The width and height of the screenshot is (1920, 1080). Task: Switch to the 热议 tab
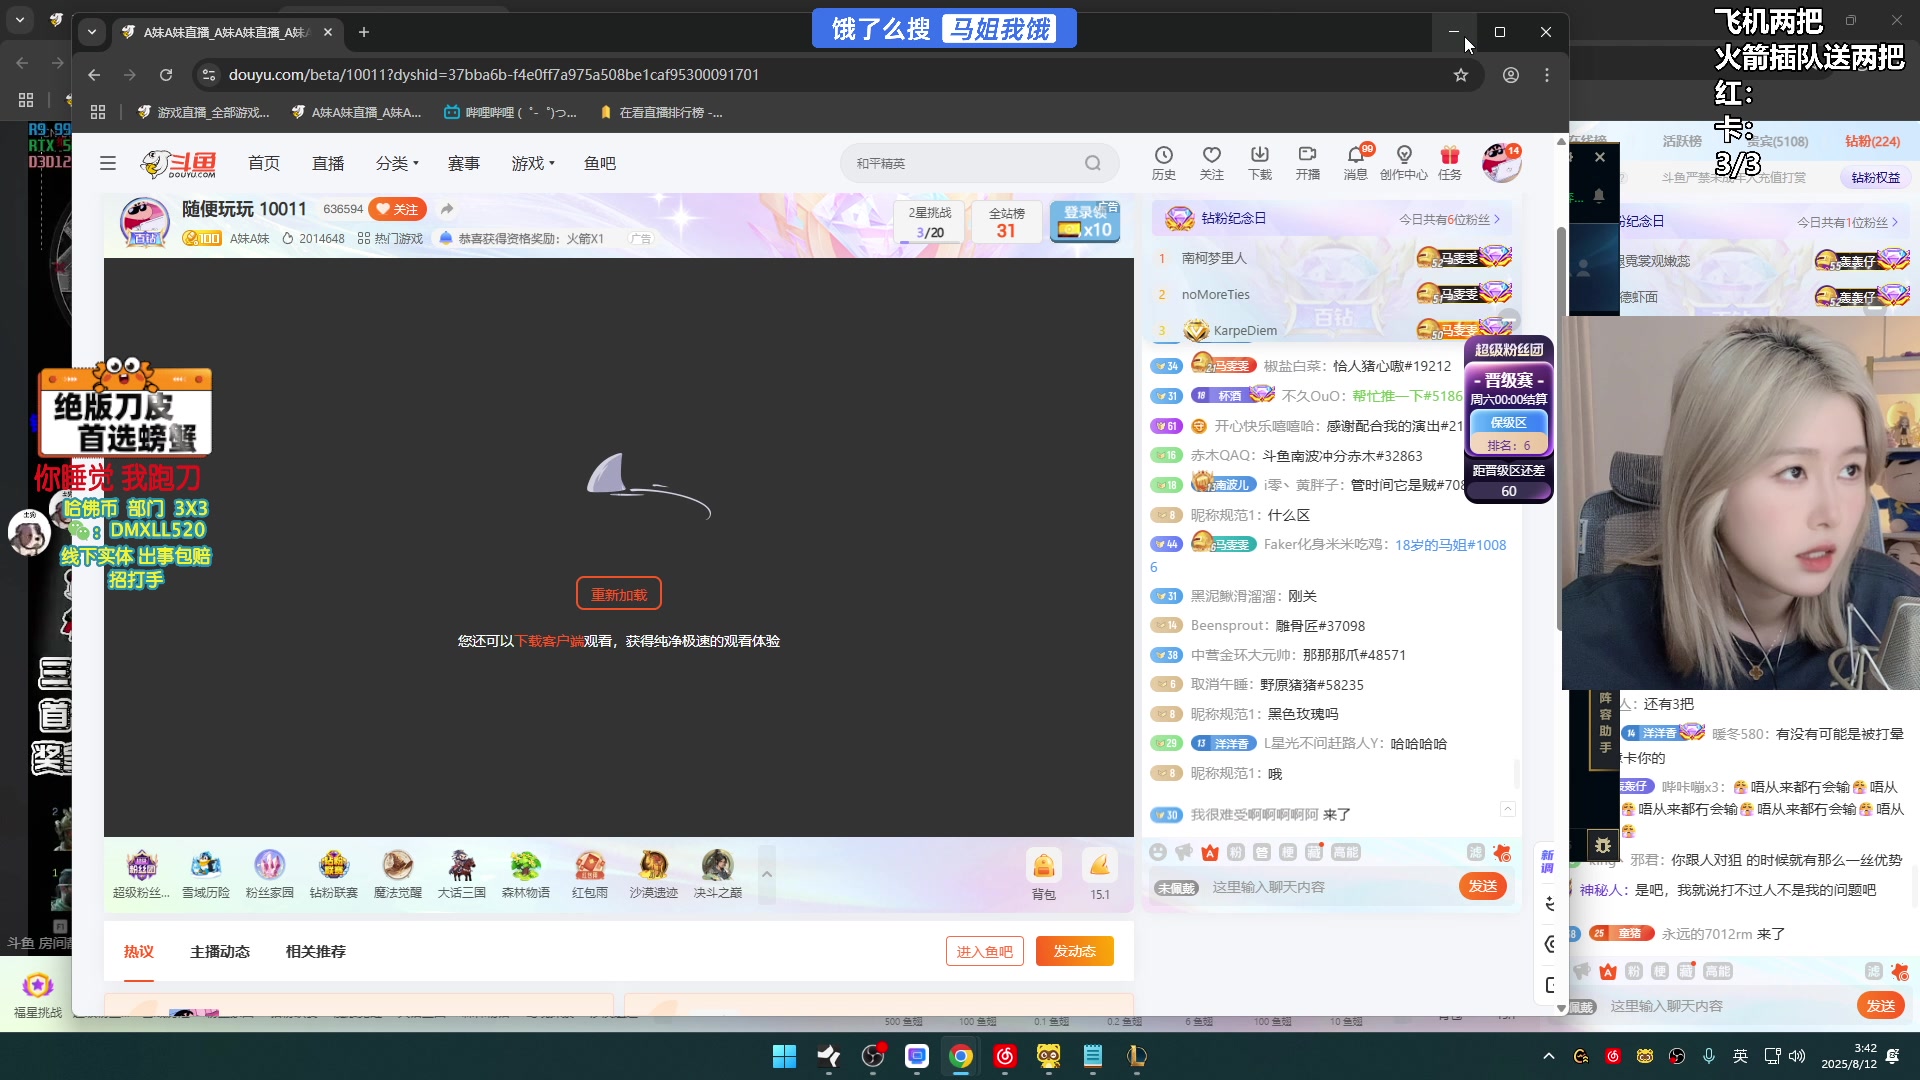139,951
